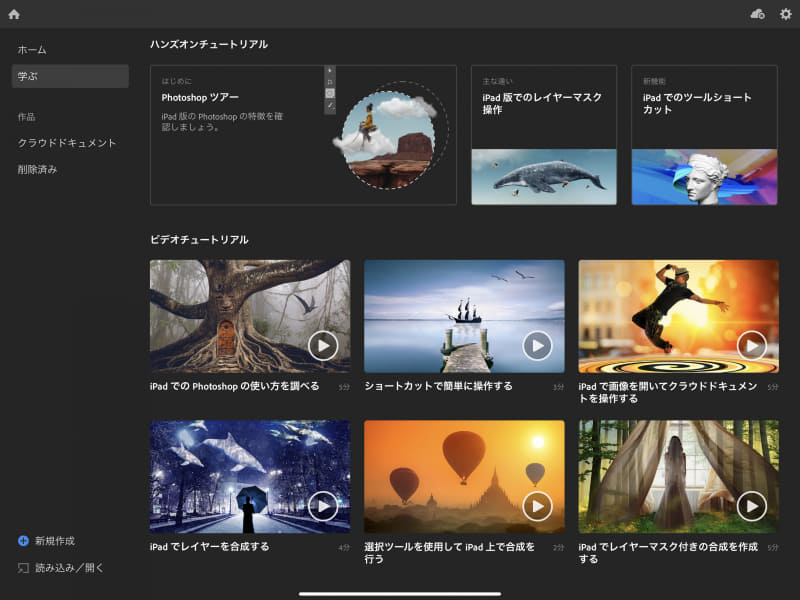800x600 pixels.
Task: Play the tree house video tutorial
Action: pyautogui.click(x=323, y=345)
